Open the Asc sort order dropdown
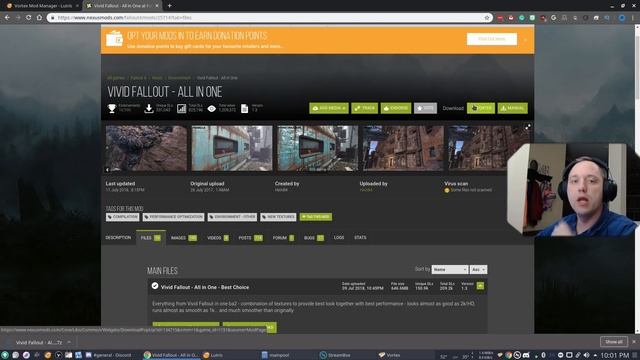This screenshot has height=360, width=640. (x=478, y=270)
